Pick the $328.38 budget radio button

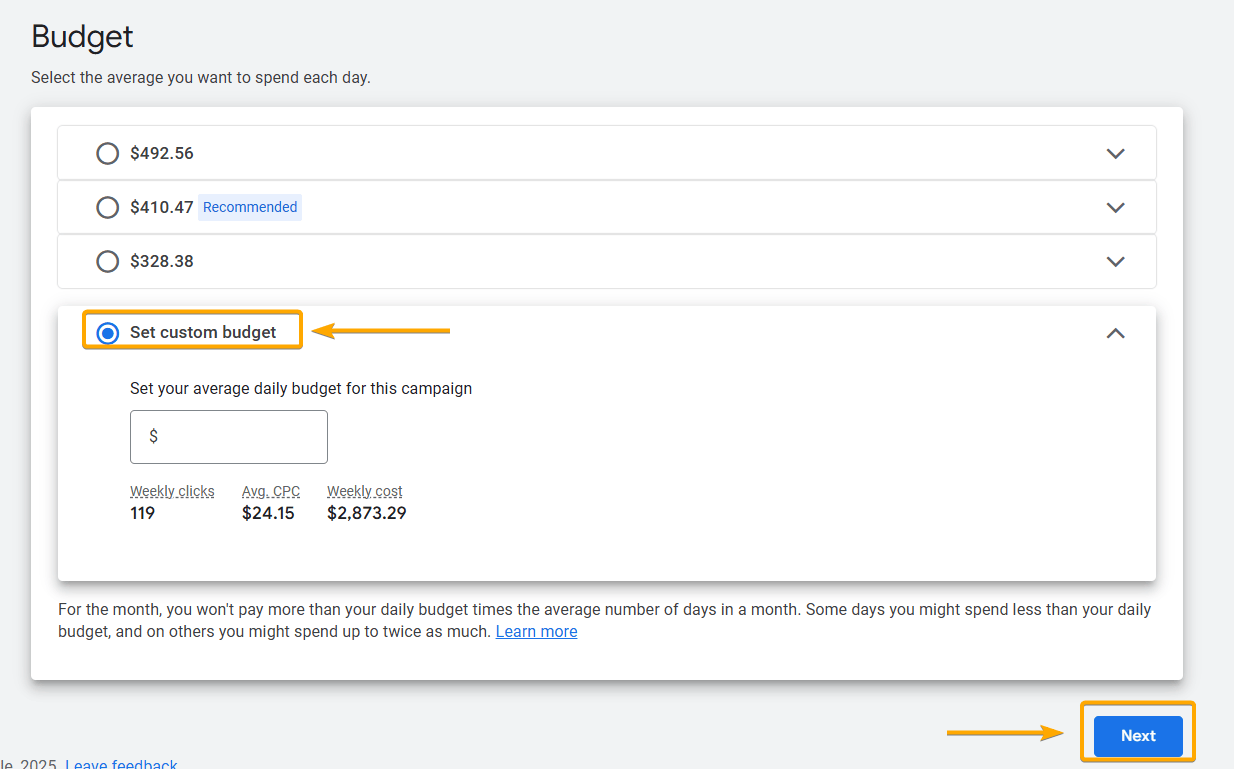tap(107, 261)
